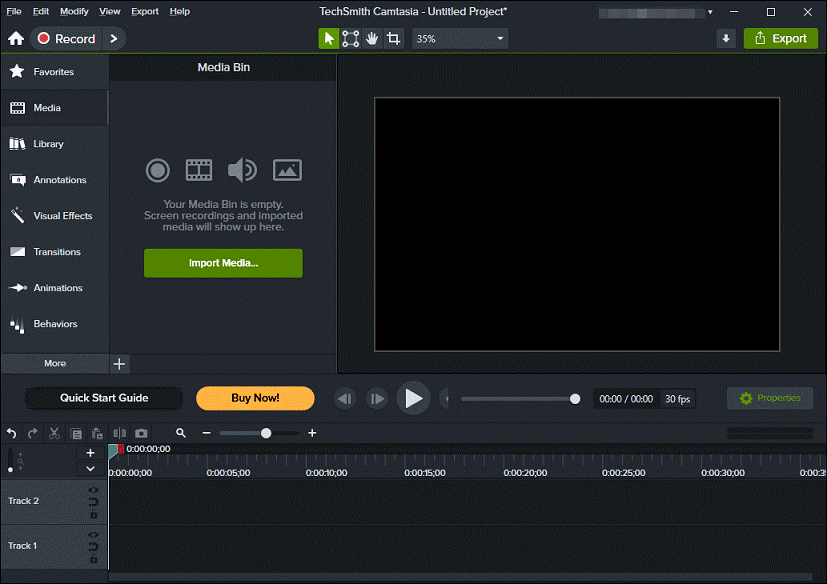Expand the More tools list

click(55, 363)
